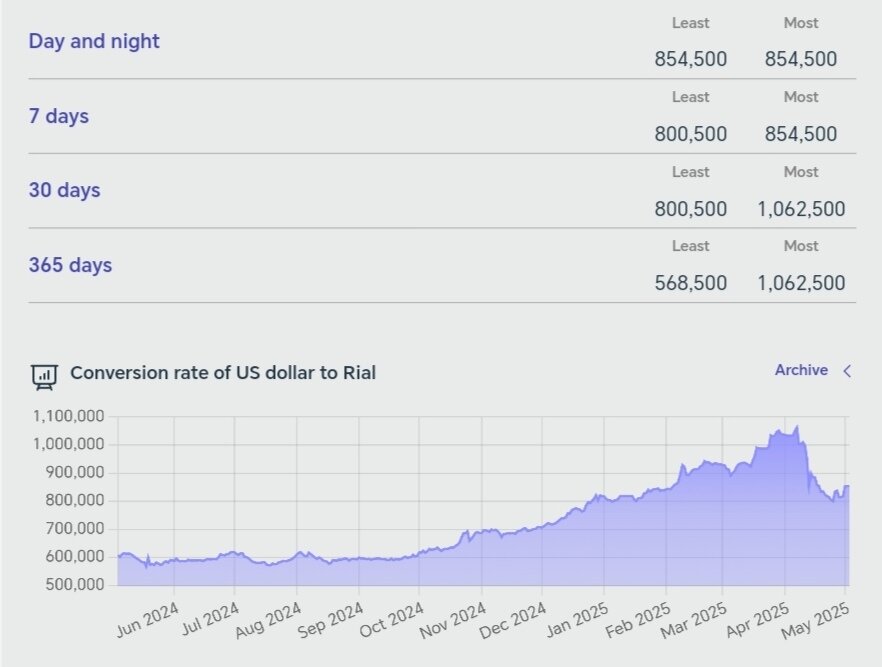Viewport: 882px width, 667px height.
Task: Click the chart presentation icon beside the title
Action: click(x=44, y=375)
